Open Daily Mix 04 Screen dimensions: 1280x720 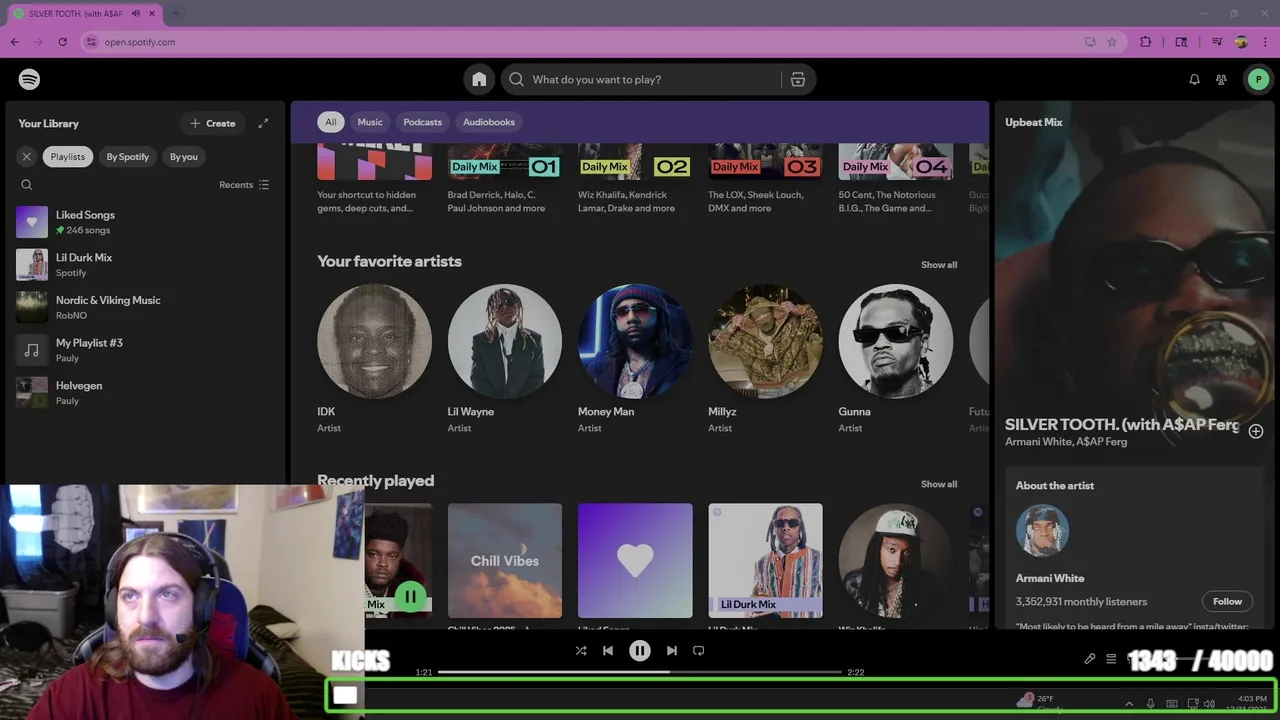[895, 180]
